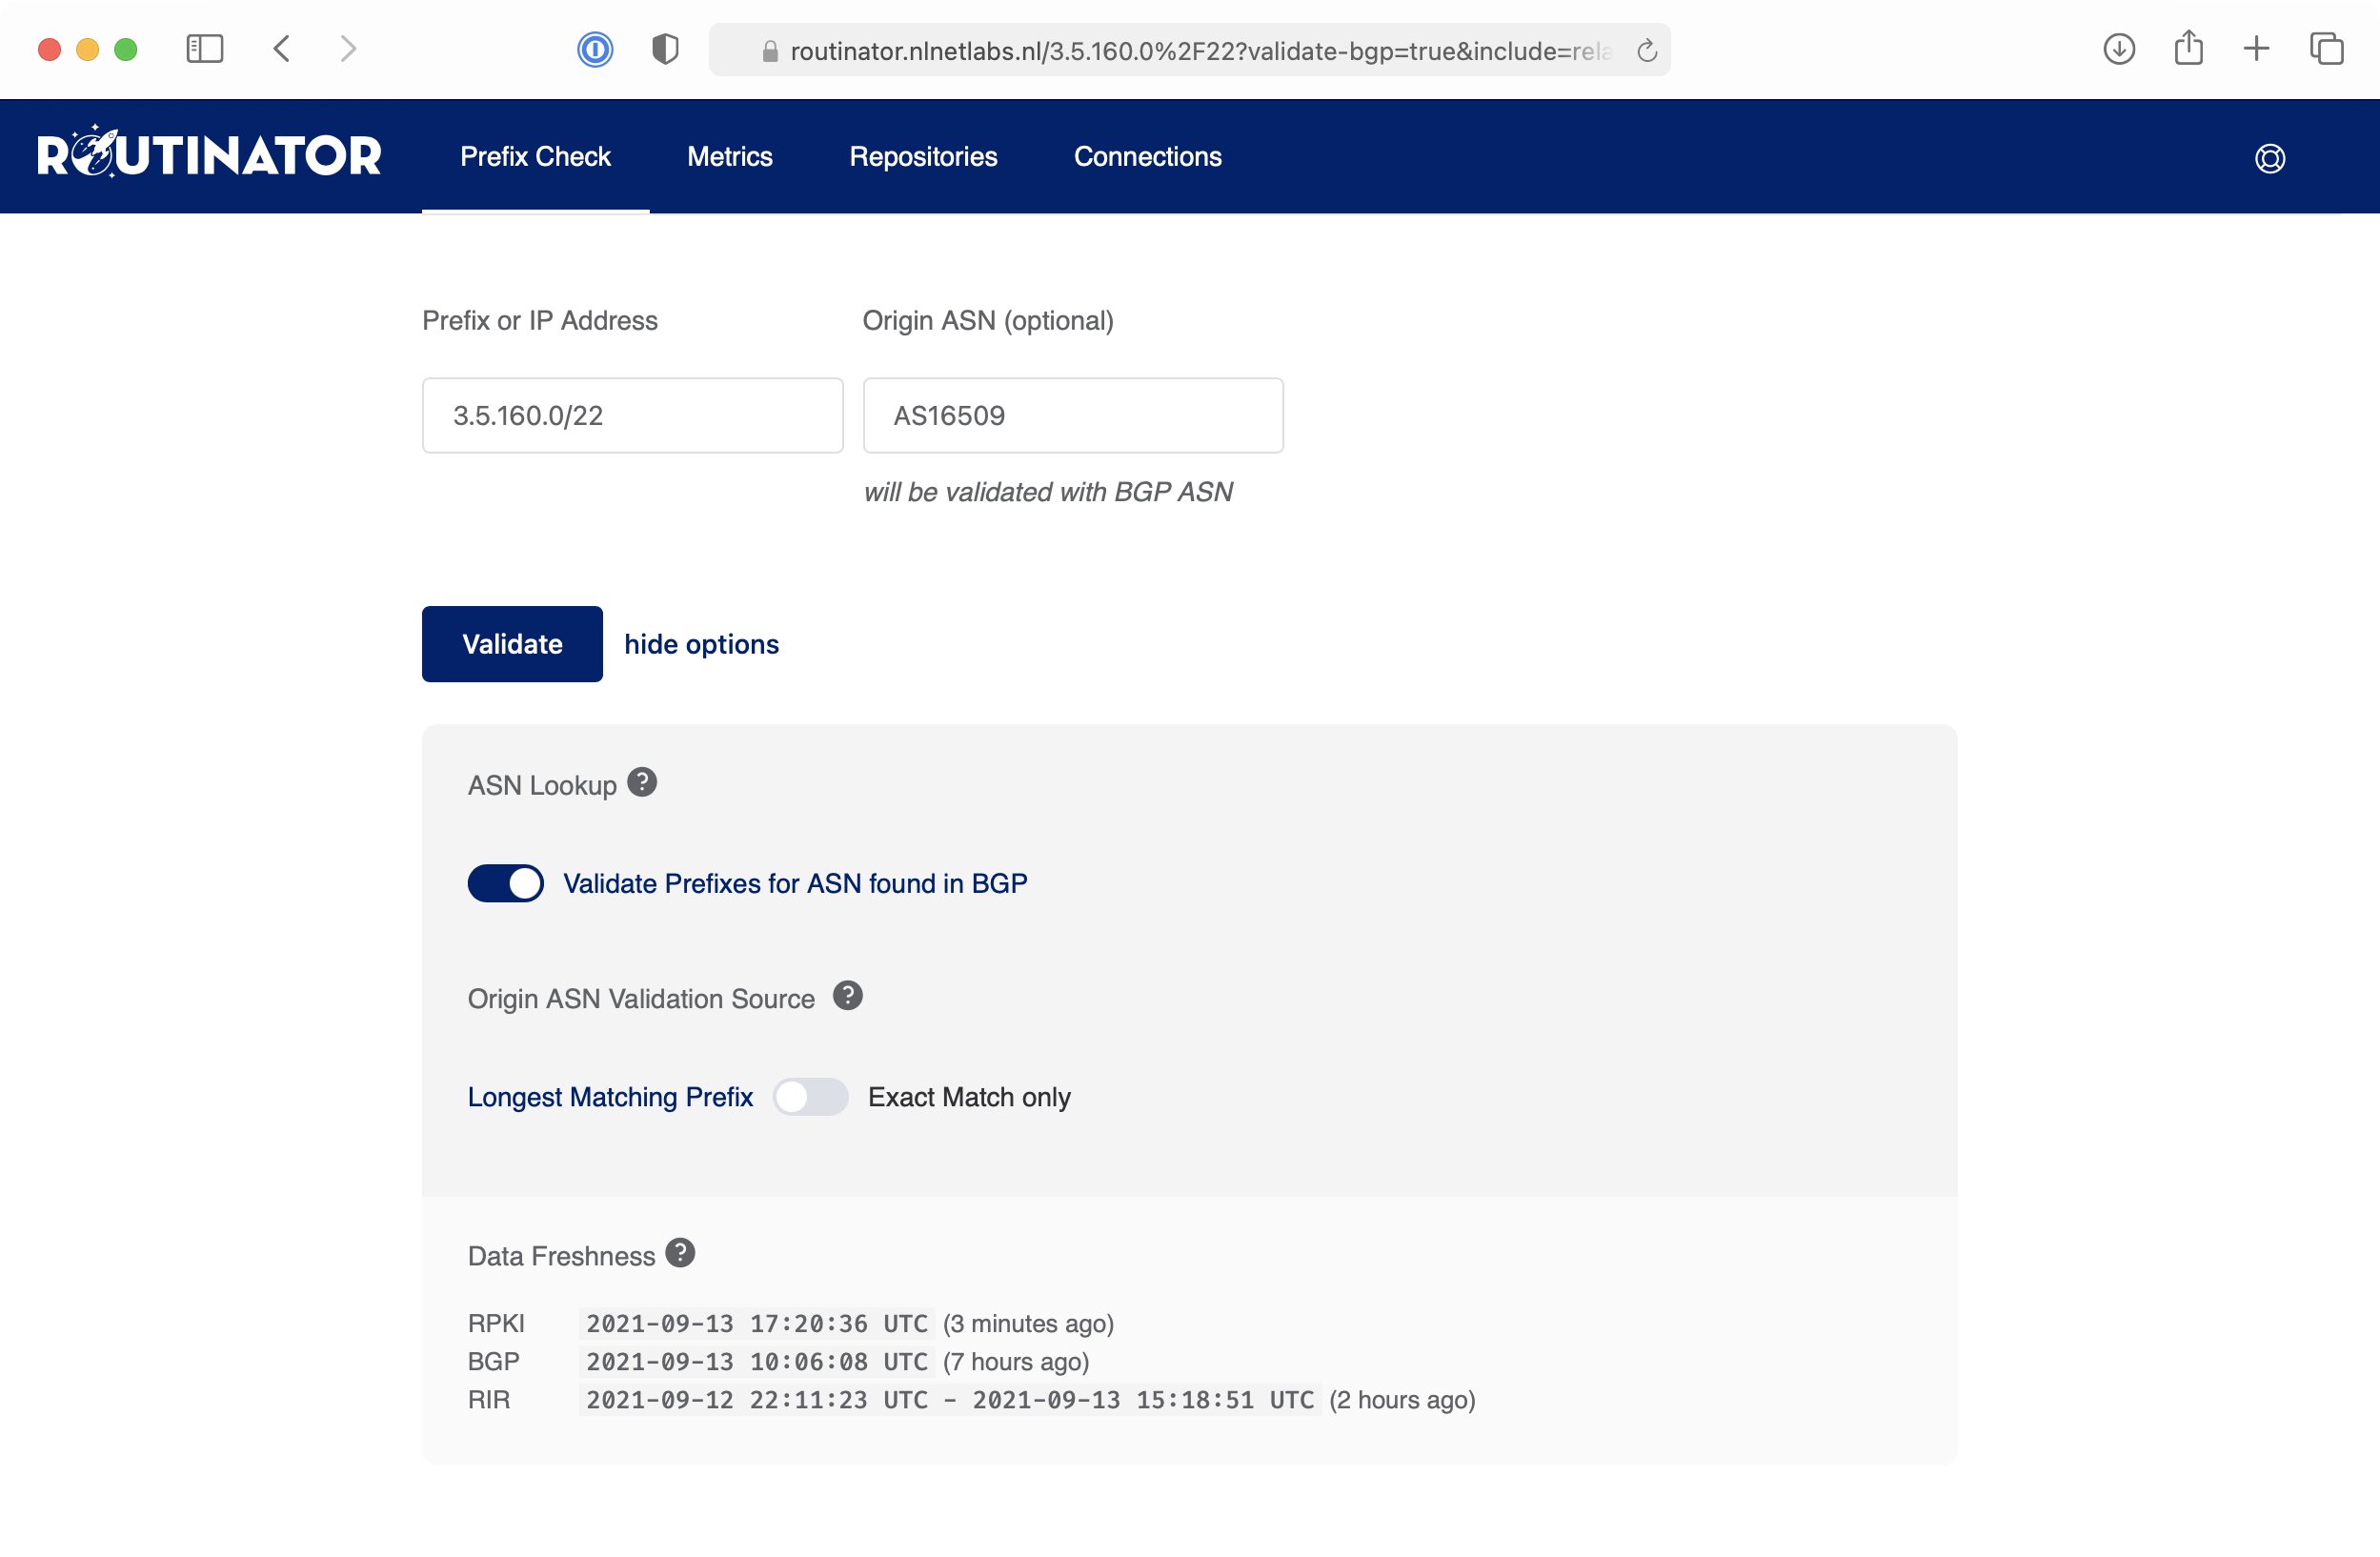This screenshot has height=1557, width=2380.
Task: Show tab overview in Safari
Action: click(x=2326, y=49)
